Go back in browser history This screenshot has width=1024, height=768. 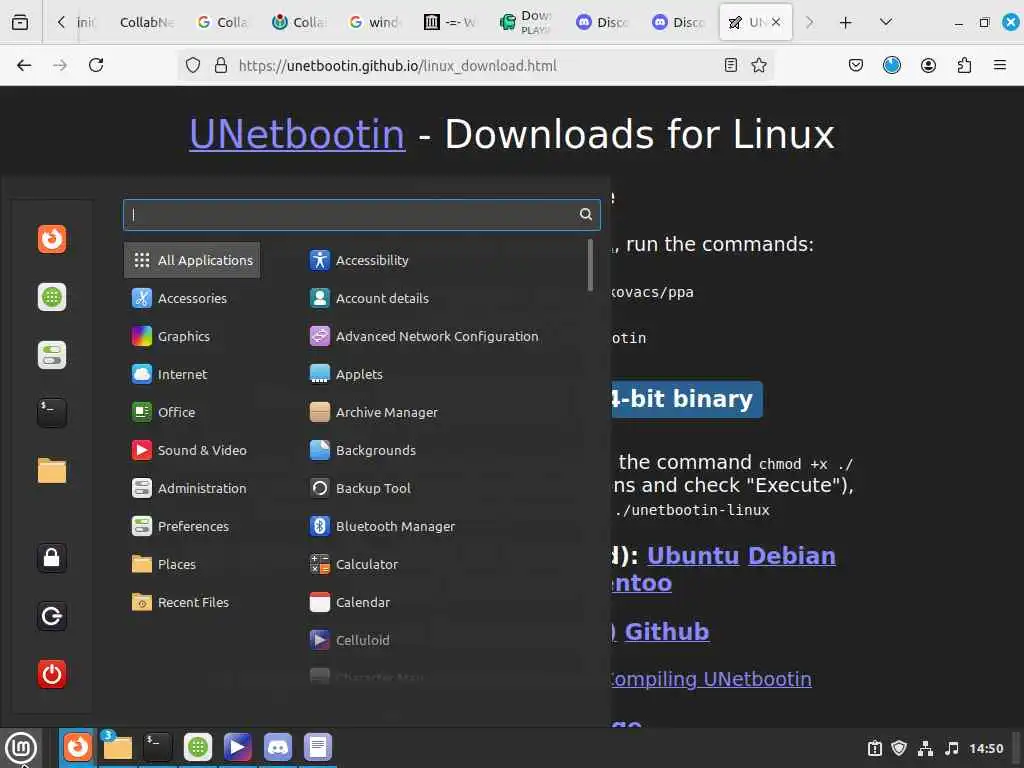[x=24, y=65]
